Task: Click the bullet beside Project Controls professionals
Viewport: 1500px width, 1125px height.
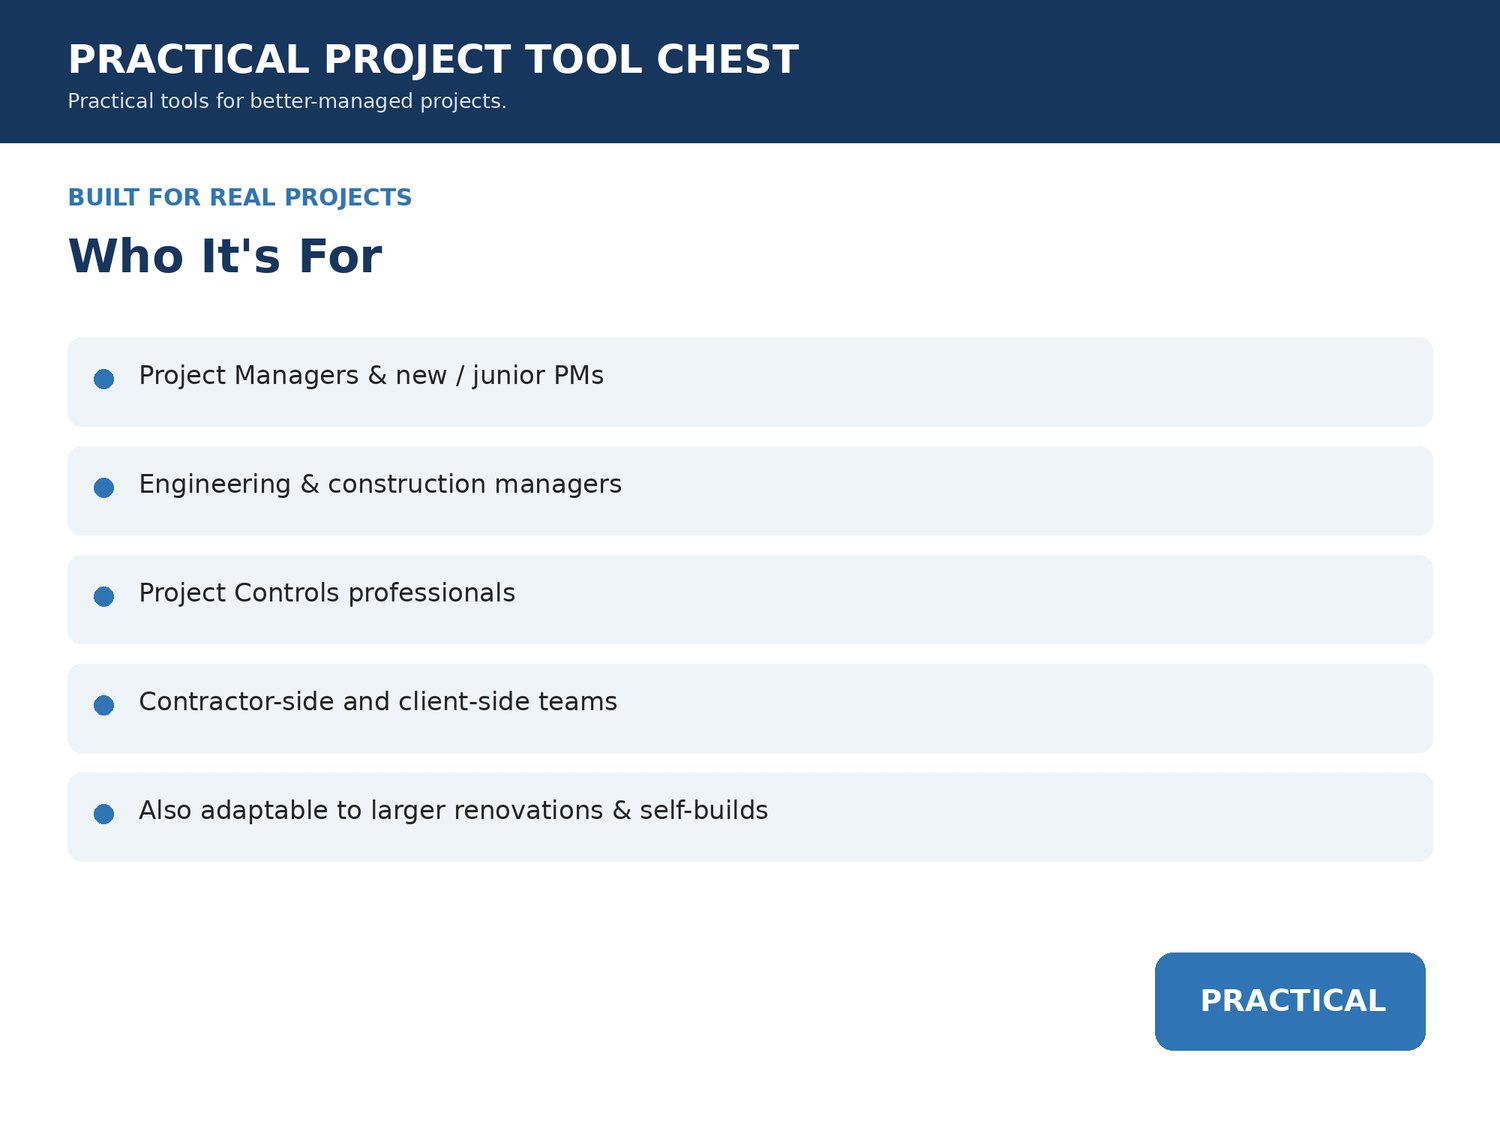Action: click(x=104, y=597)
